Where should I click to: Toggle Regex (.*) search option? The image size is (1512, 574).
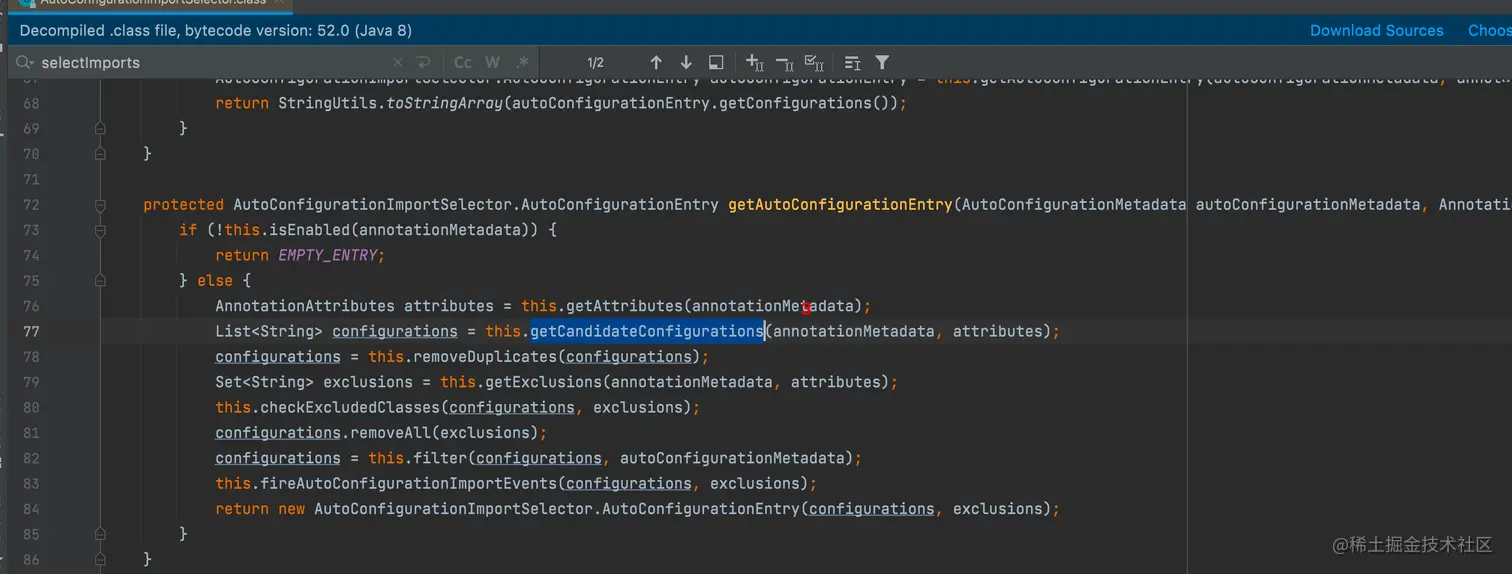coord(522,62)
